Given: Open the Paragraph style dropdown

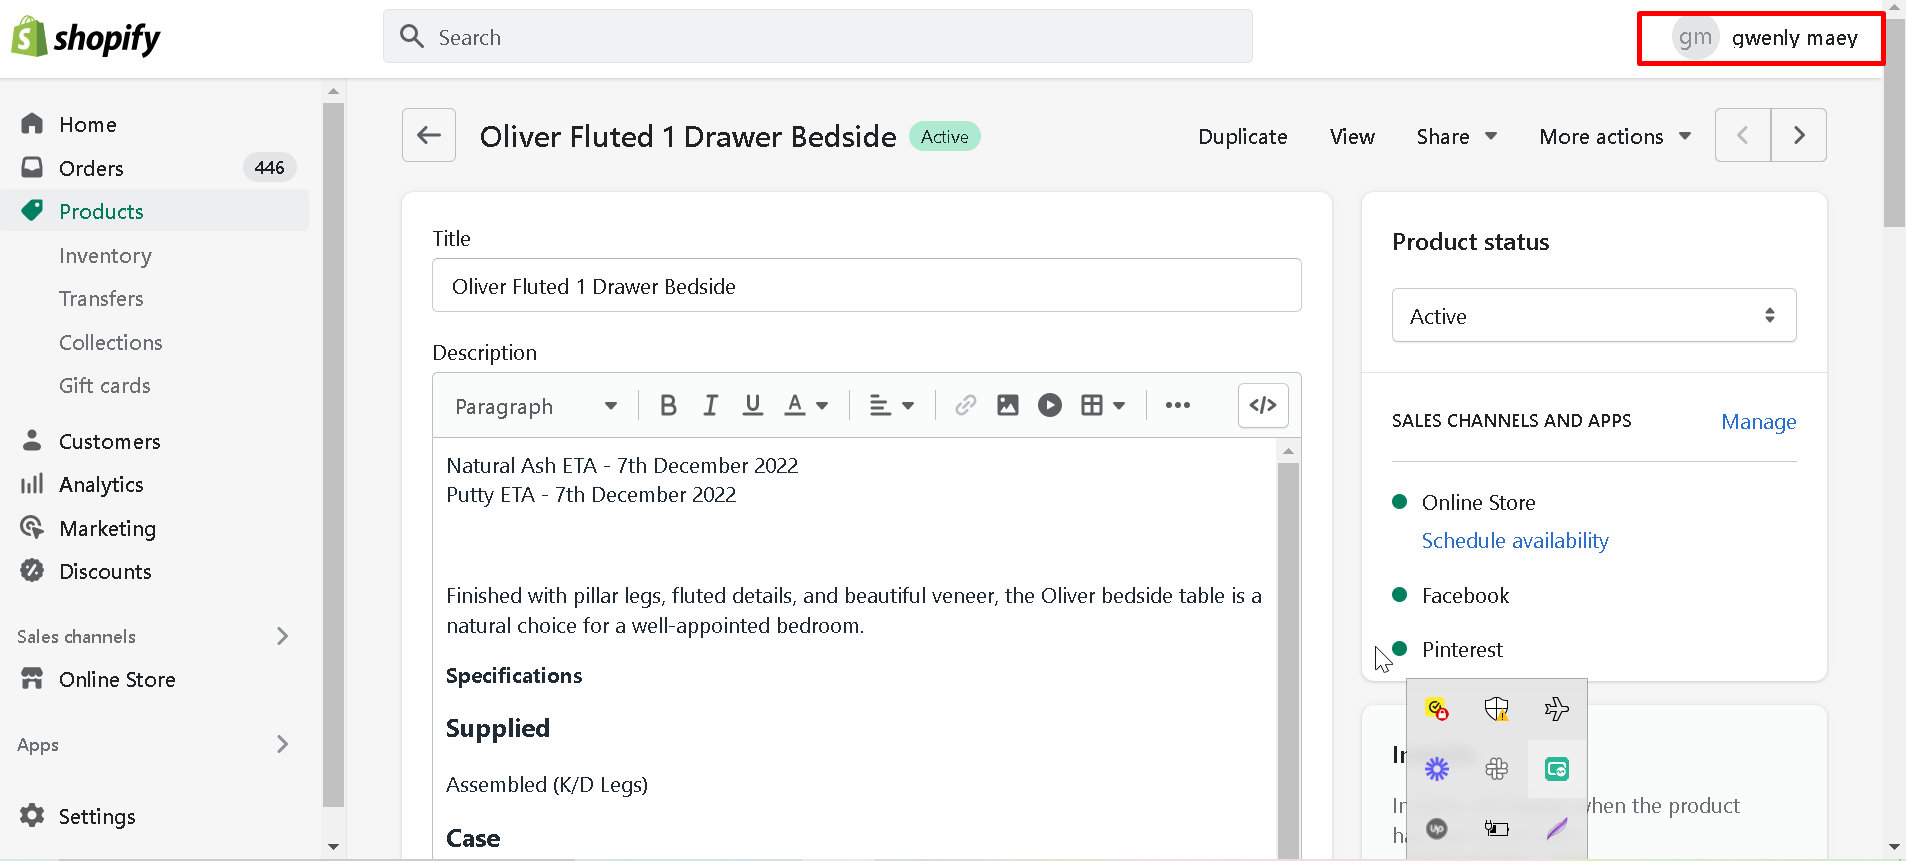Looking at the screenshot, I should pos(536,406).
